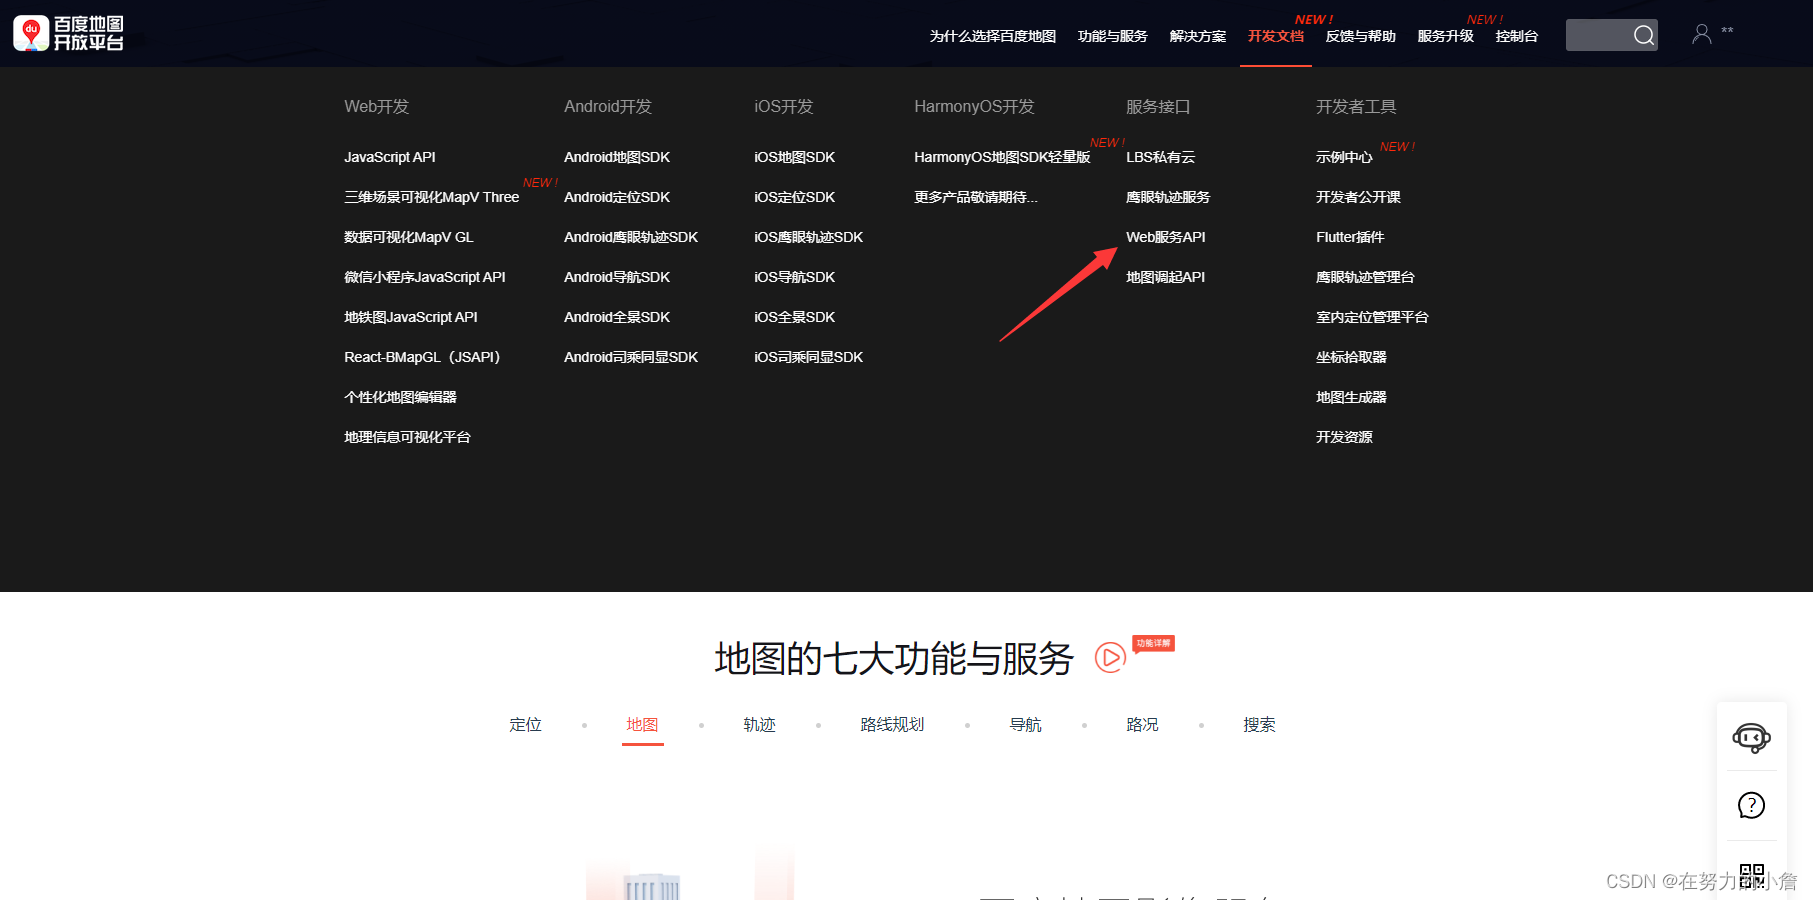1813x900 pixels.
Task: Open Android司乘同显SDK link
Action: pyautogui.click(x=631, y=357)
